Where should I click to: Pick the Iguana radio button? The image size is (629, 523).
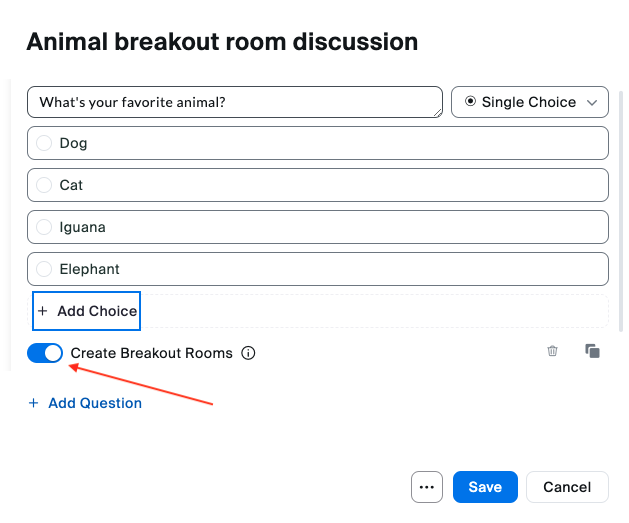pyautogui.click(x=44, y=227)
